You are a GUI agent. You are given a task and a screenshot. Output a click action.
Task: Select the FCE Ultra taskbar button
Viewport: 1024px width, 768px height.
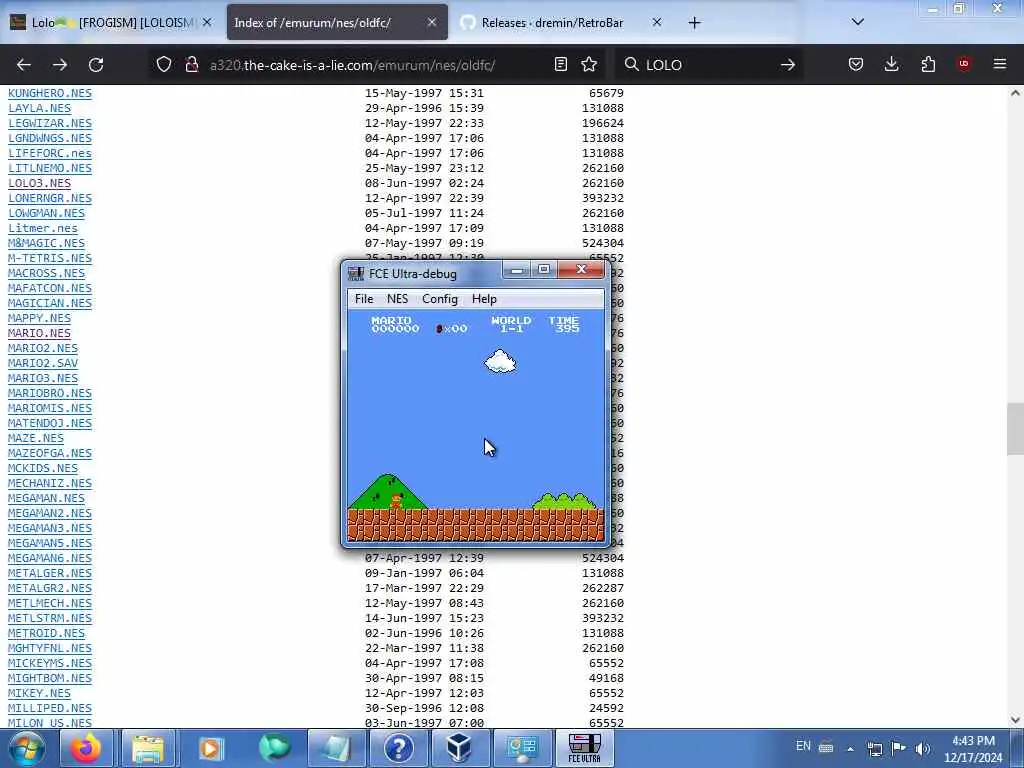coord(584,748)
